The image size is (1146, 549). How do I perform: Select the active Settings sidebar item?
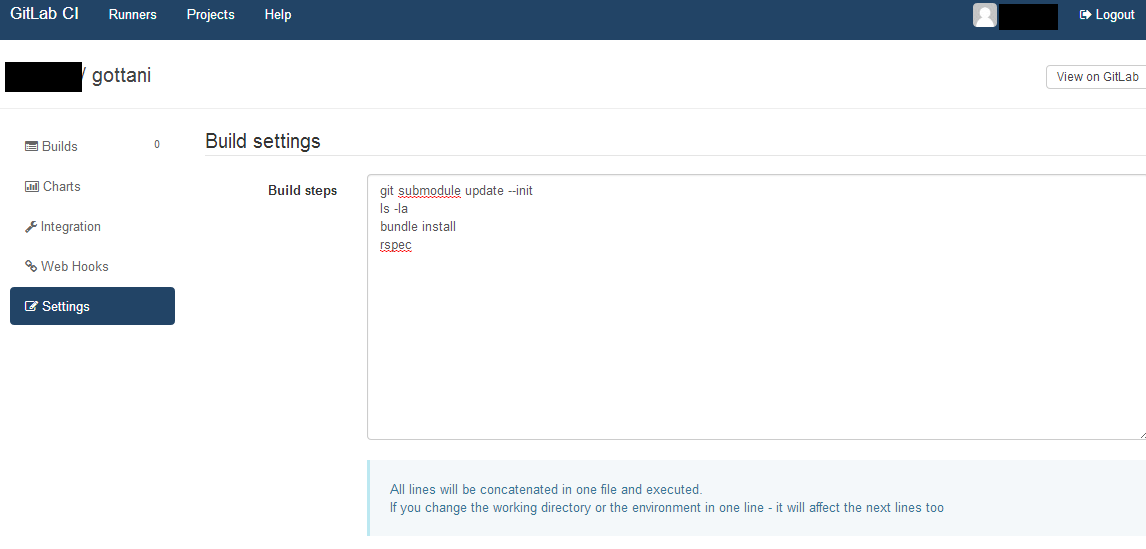[x=92, y=306]
